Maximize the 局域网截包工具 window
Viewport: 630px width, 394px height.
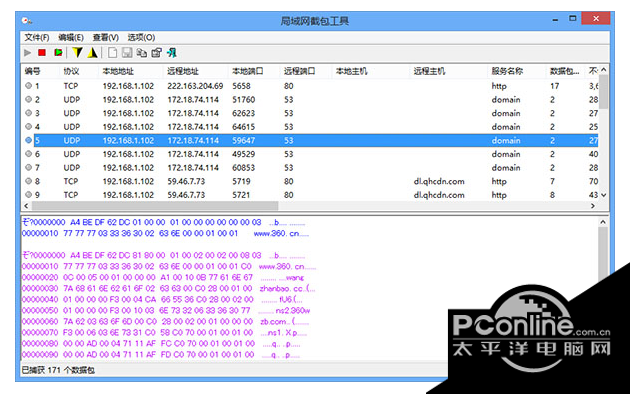tap(573, 18)
